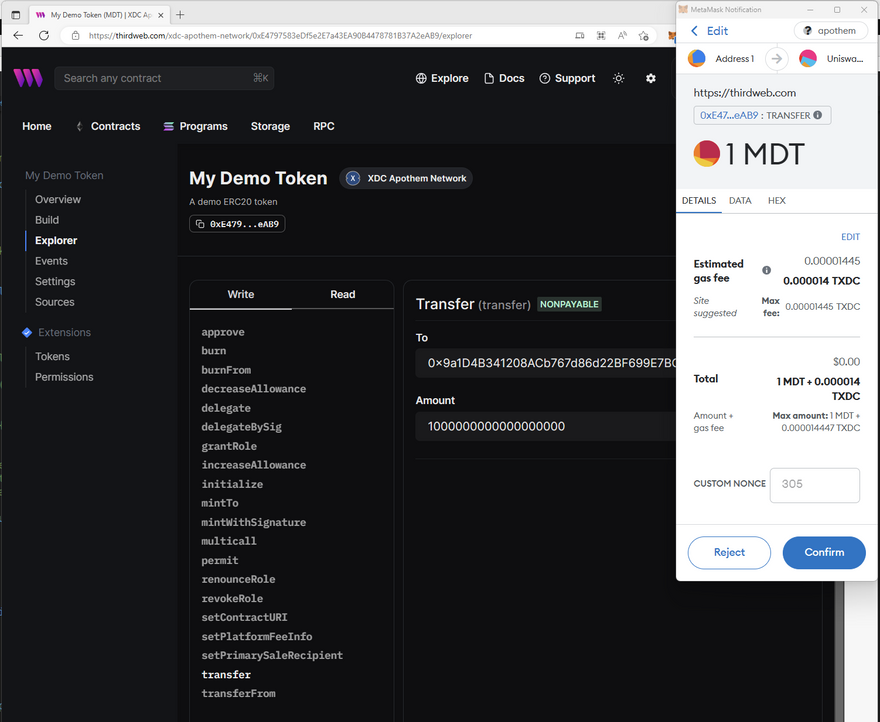Open the RPC nav item
This screenshot has height=722, width=880.
click(x=324, y=126)
